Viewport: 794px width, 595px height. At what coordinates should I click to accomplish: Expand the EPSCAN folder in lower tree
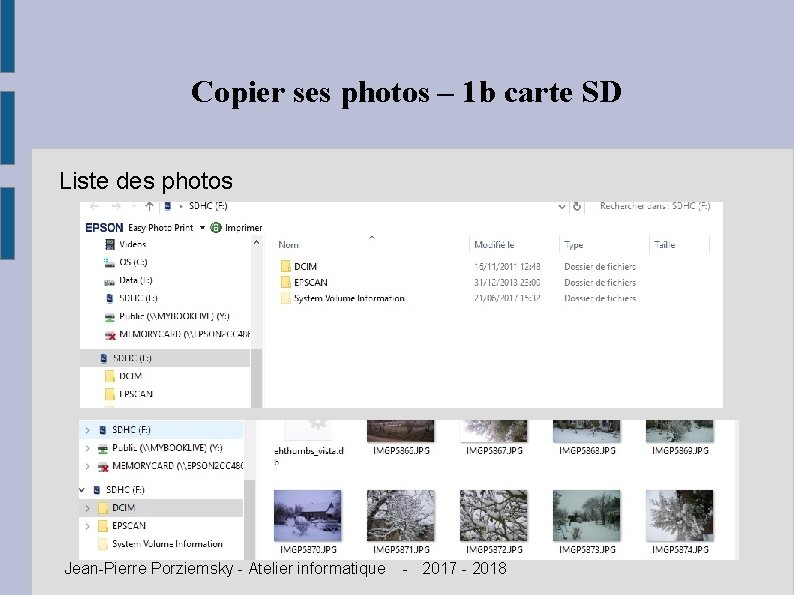pyautogui.click(x=87, y=526)
